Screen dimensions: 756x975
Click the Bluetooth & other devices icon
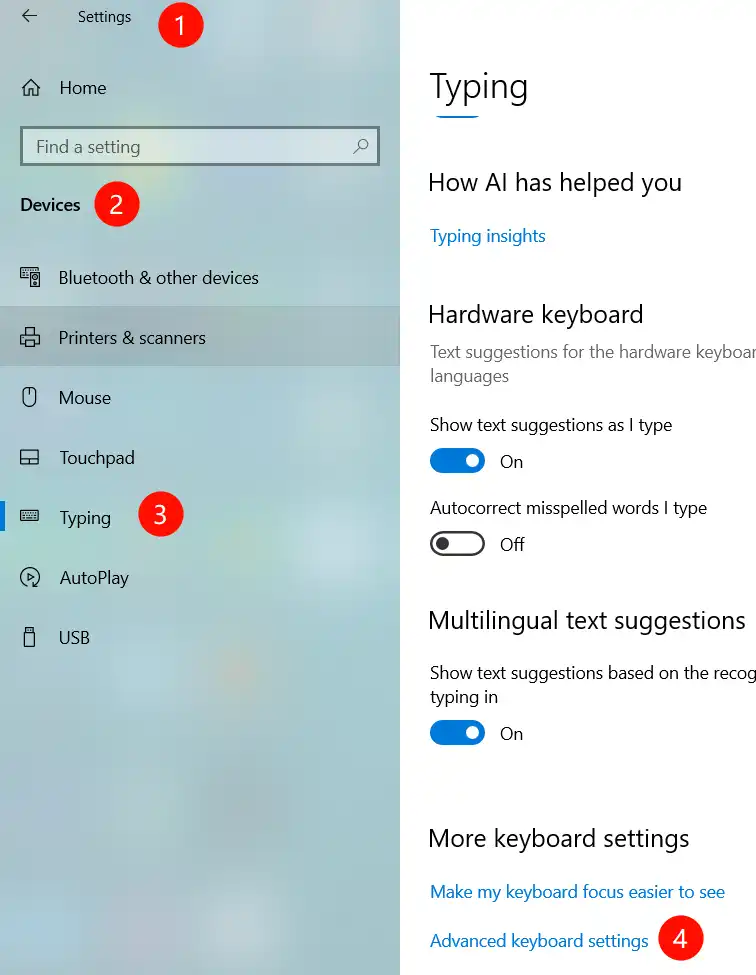point(30,278)
